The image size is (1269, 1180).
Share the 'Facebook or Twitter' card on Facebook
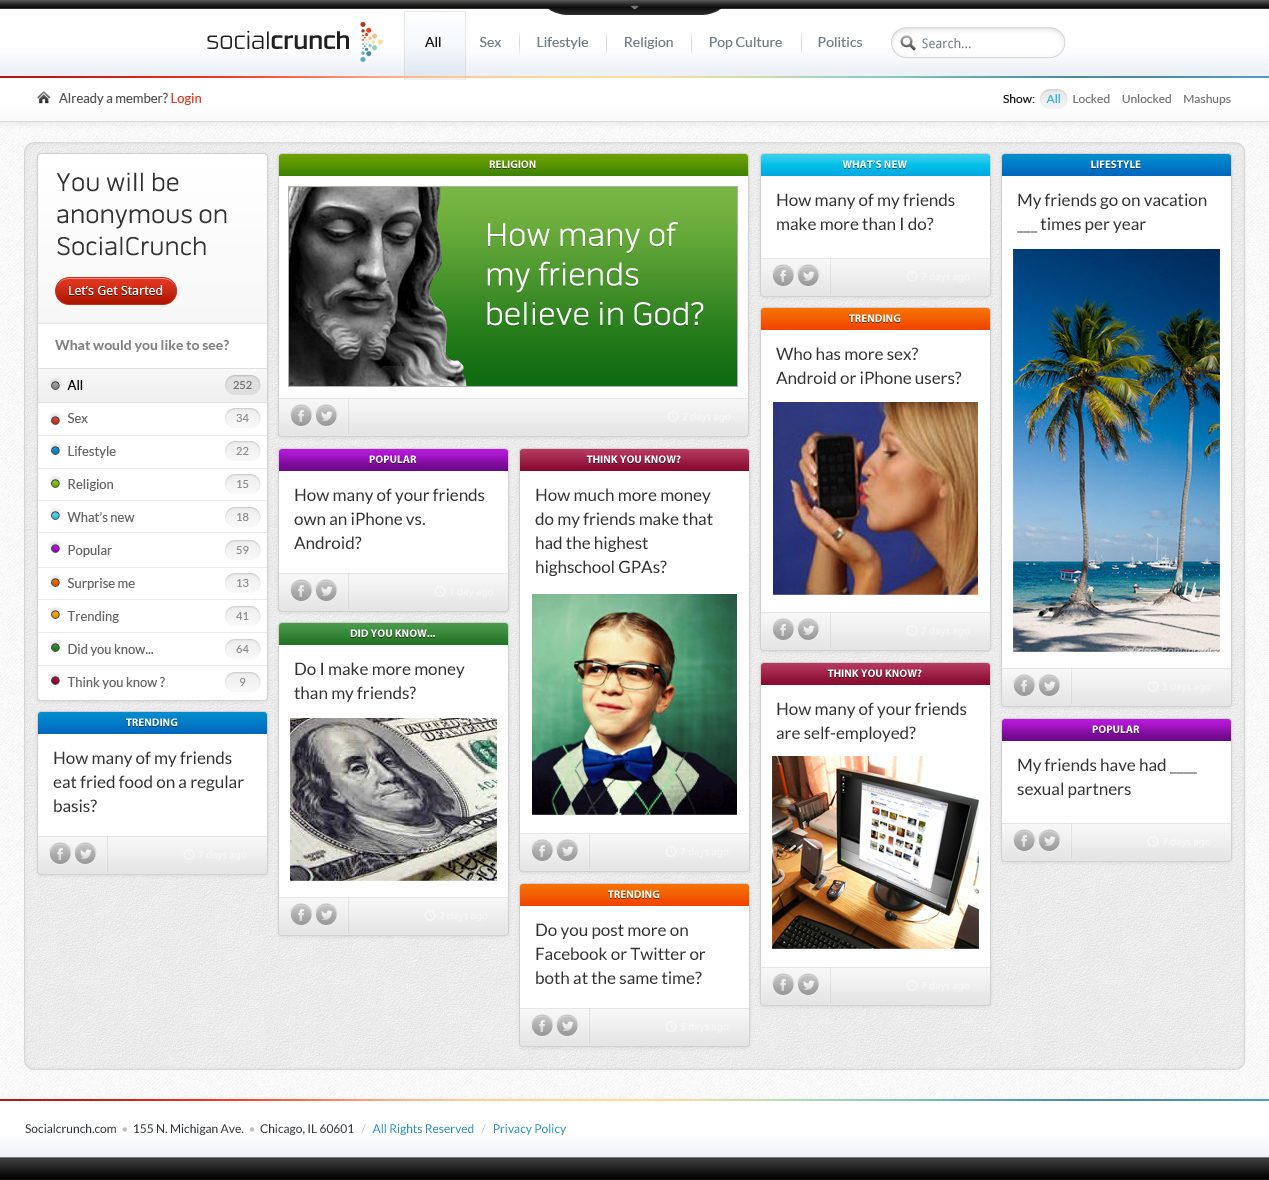point(542,1025)
